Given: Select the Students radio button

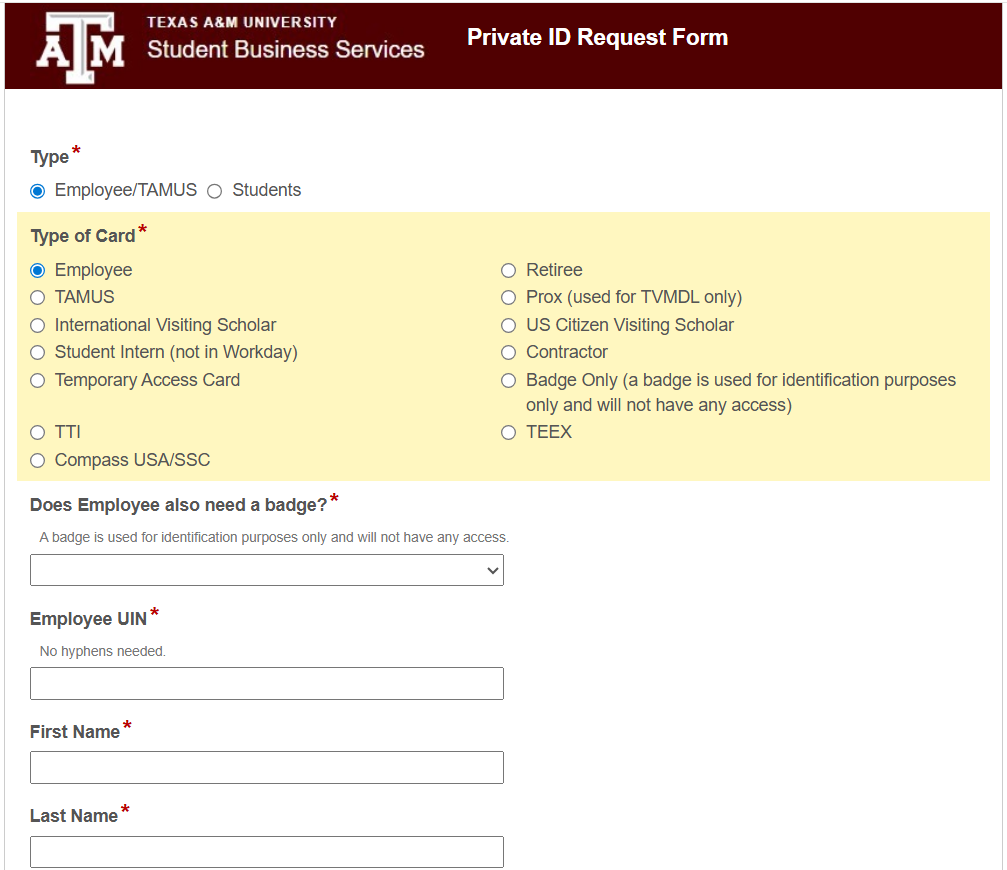Looking at the screenshot, I should click(215, 190).
